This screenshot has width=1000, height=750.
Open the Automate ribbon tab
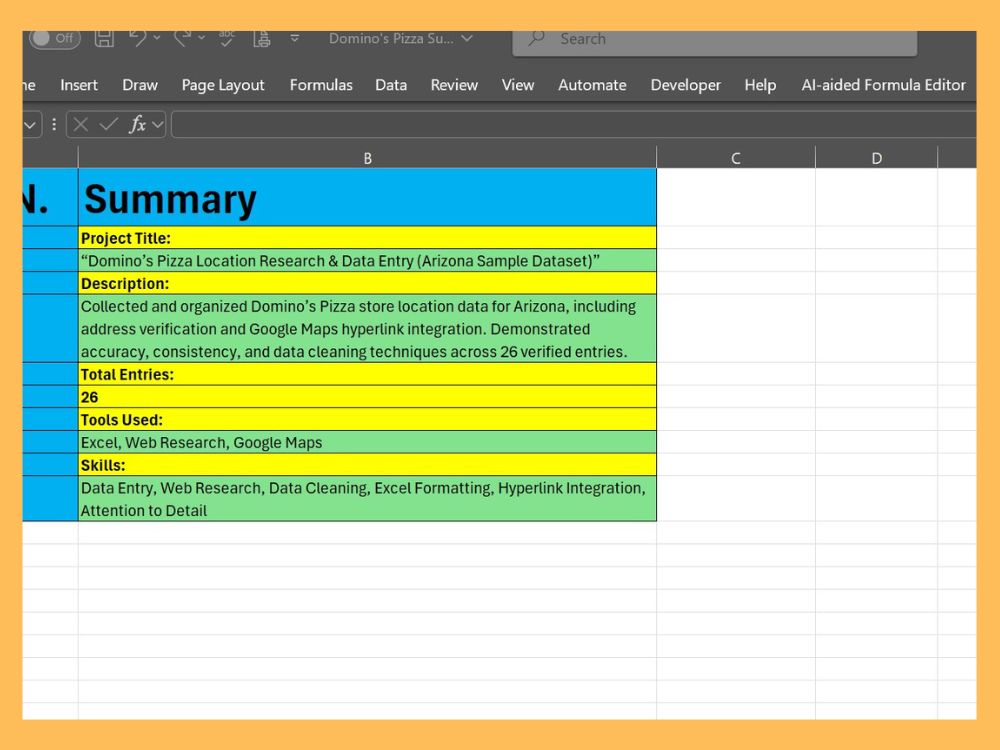(592, 85)
